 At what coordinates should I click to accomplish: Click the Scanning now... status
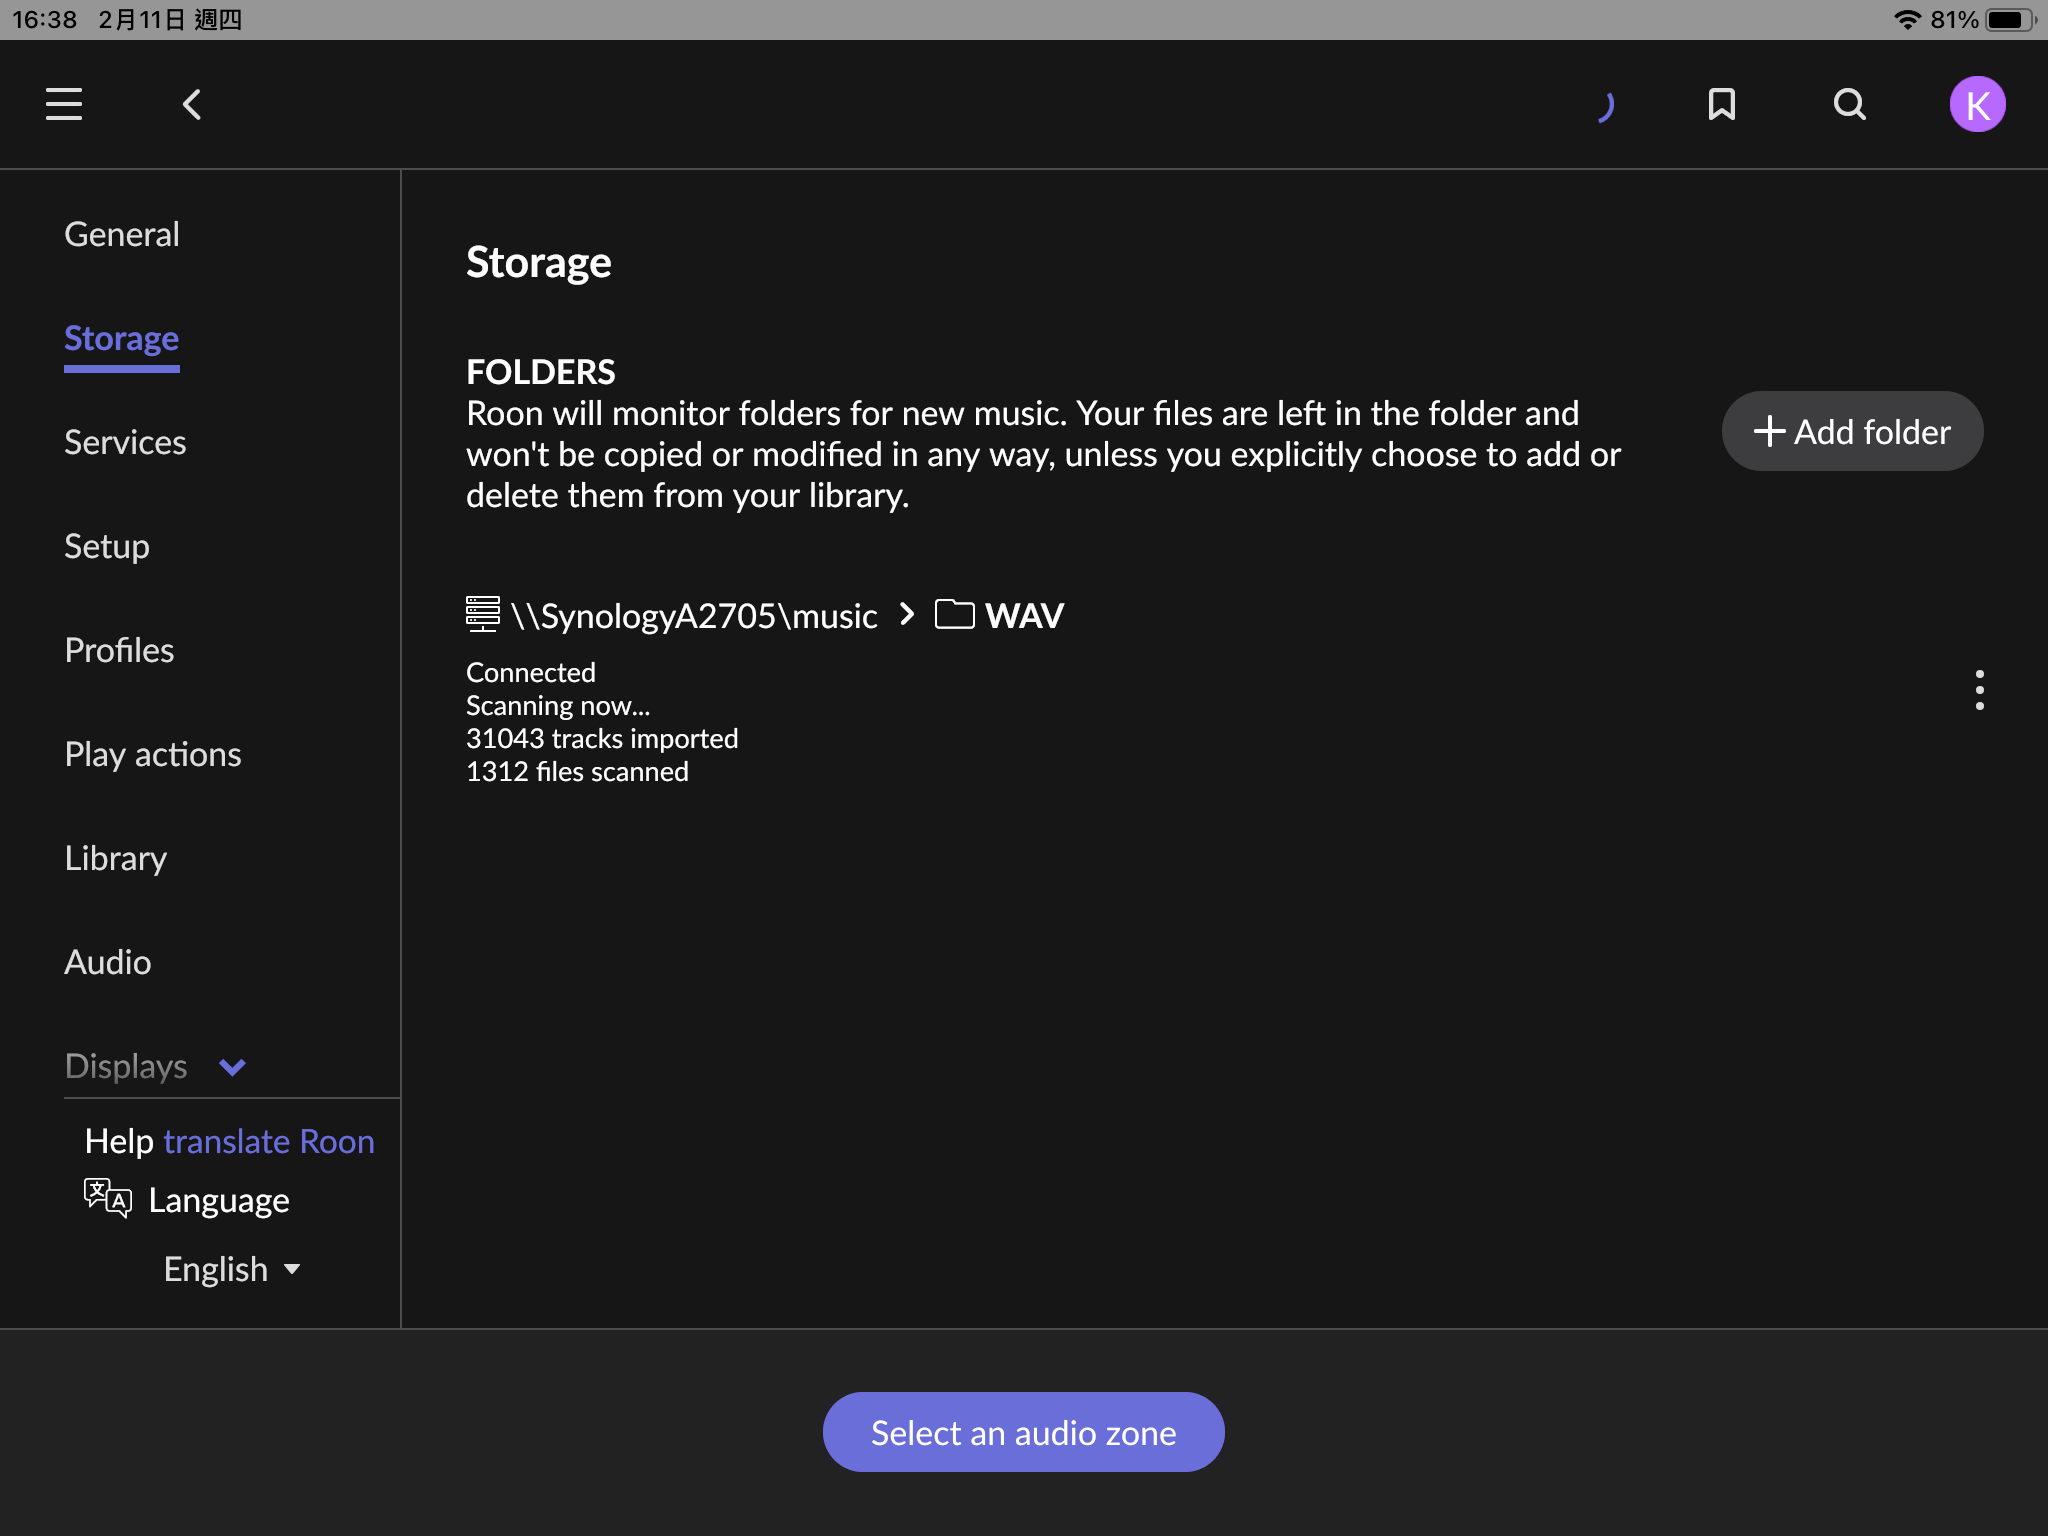coord(558,705)
